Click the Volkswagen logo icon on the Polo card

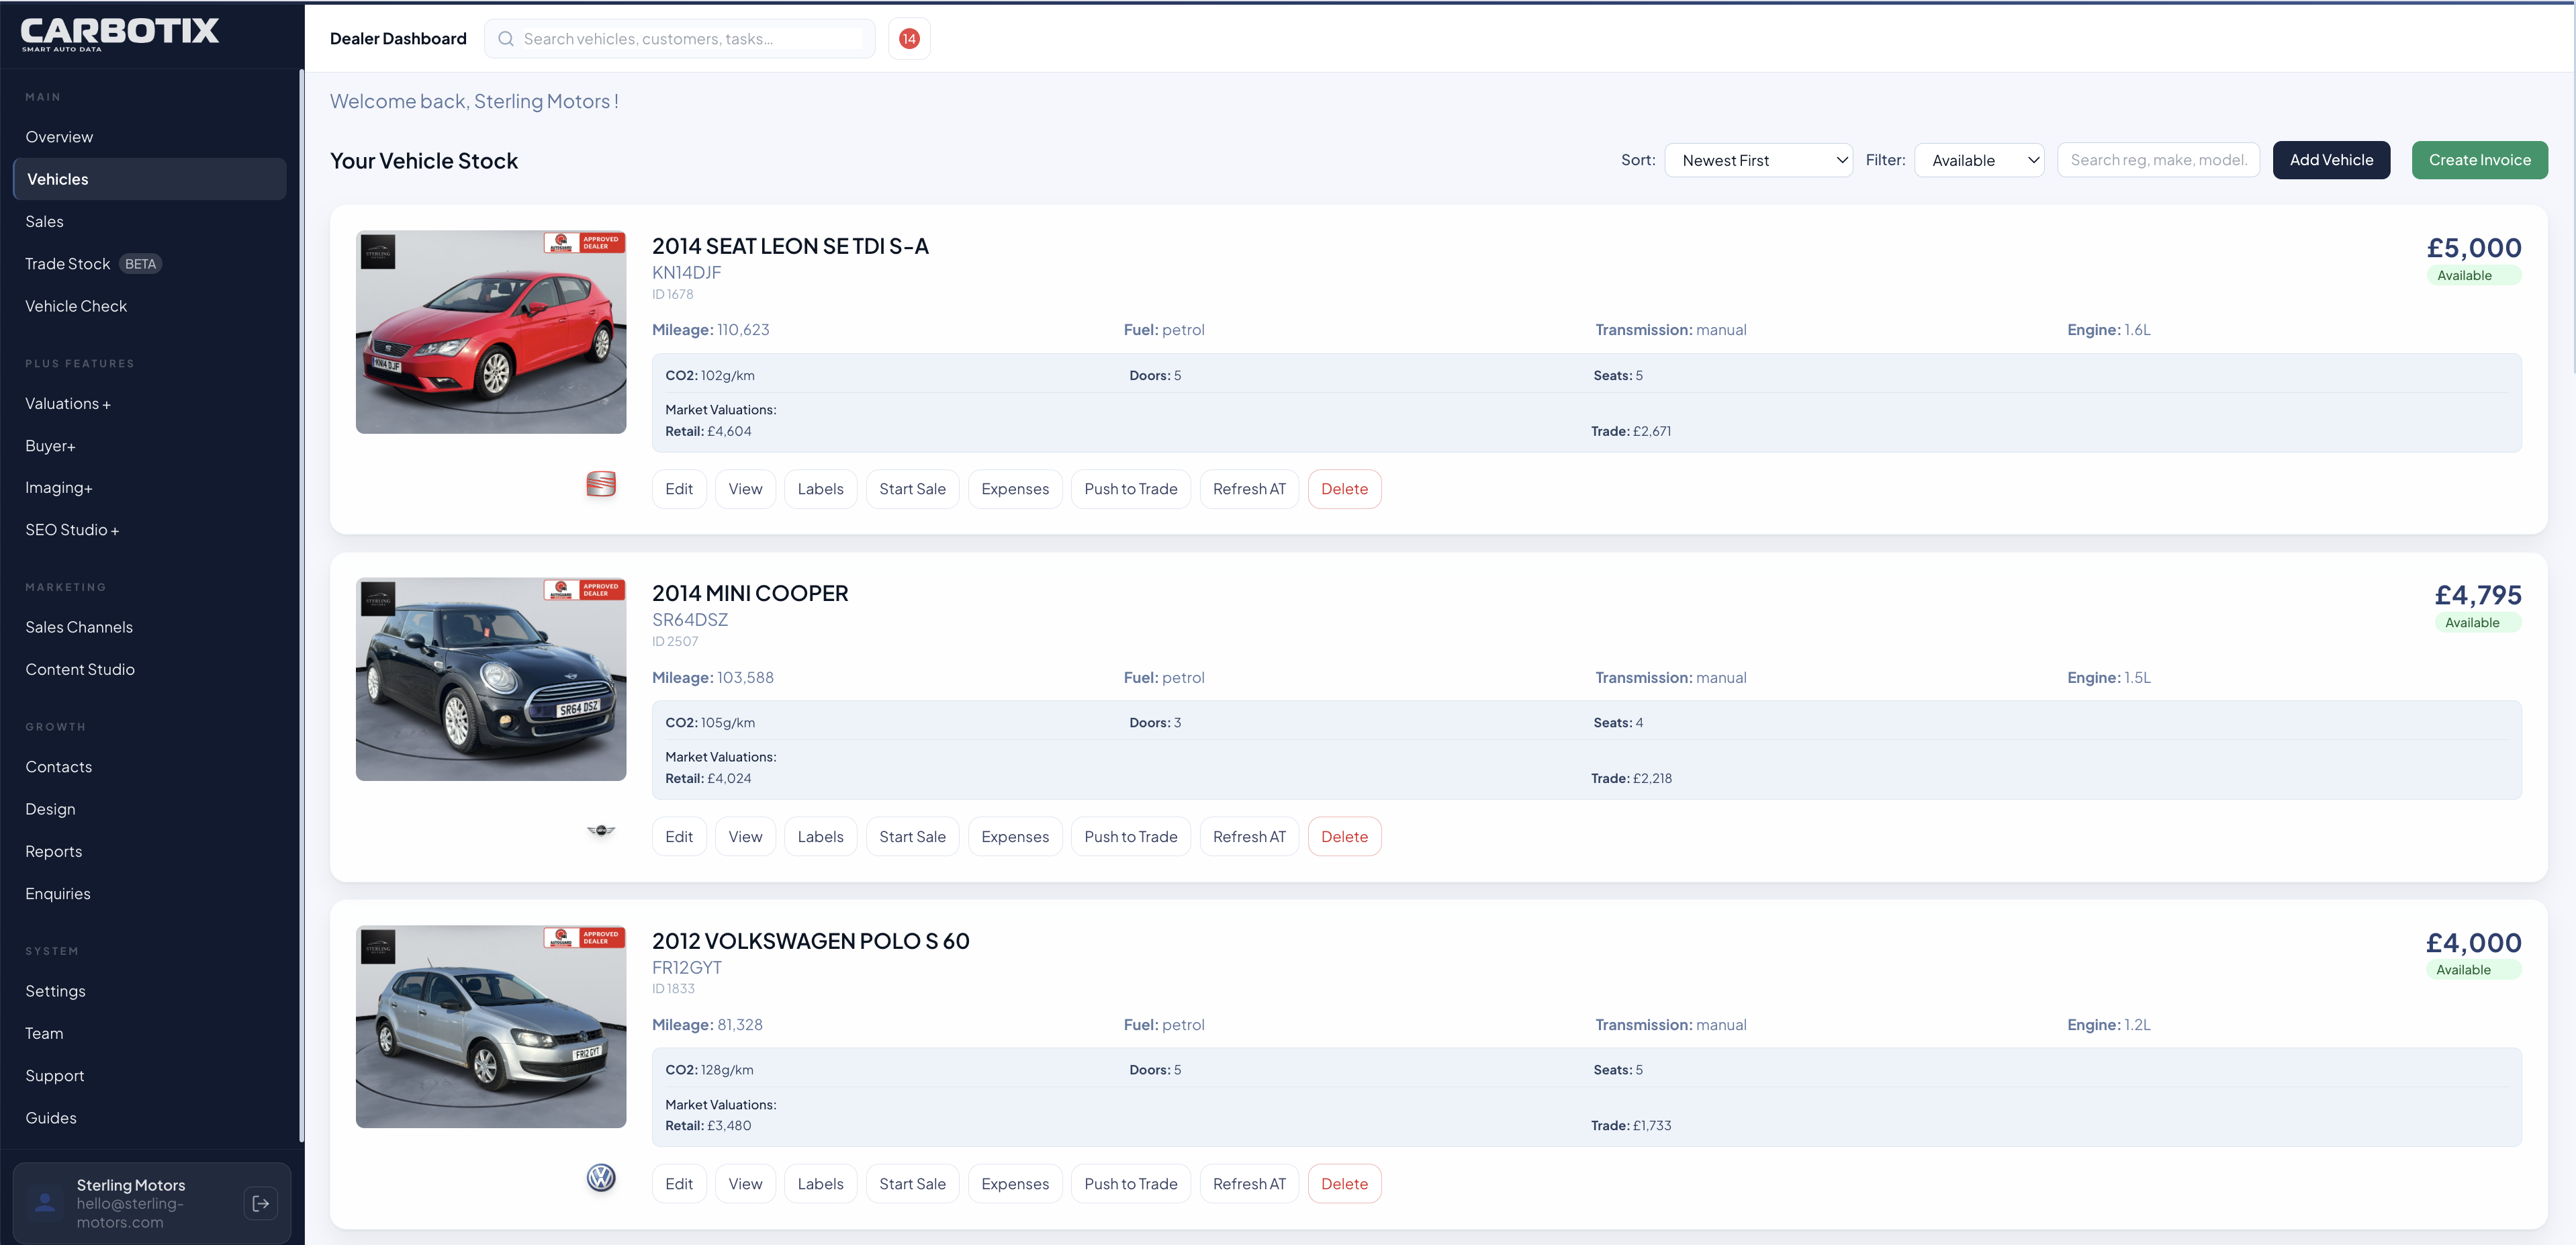tap(601, 1179)
